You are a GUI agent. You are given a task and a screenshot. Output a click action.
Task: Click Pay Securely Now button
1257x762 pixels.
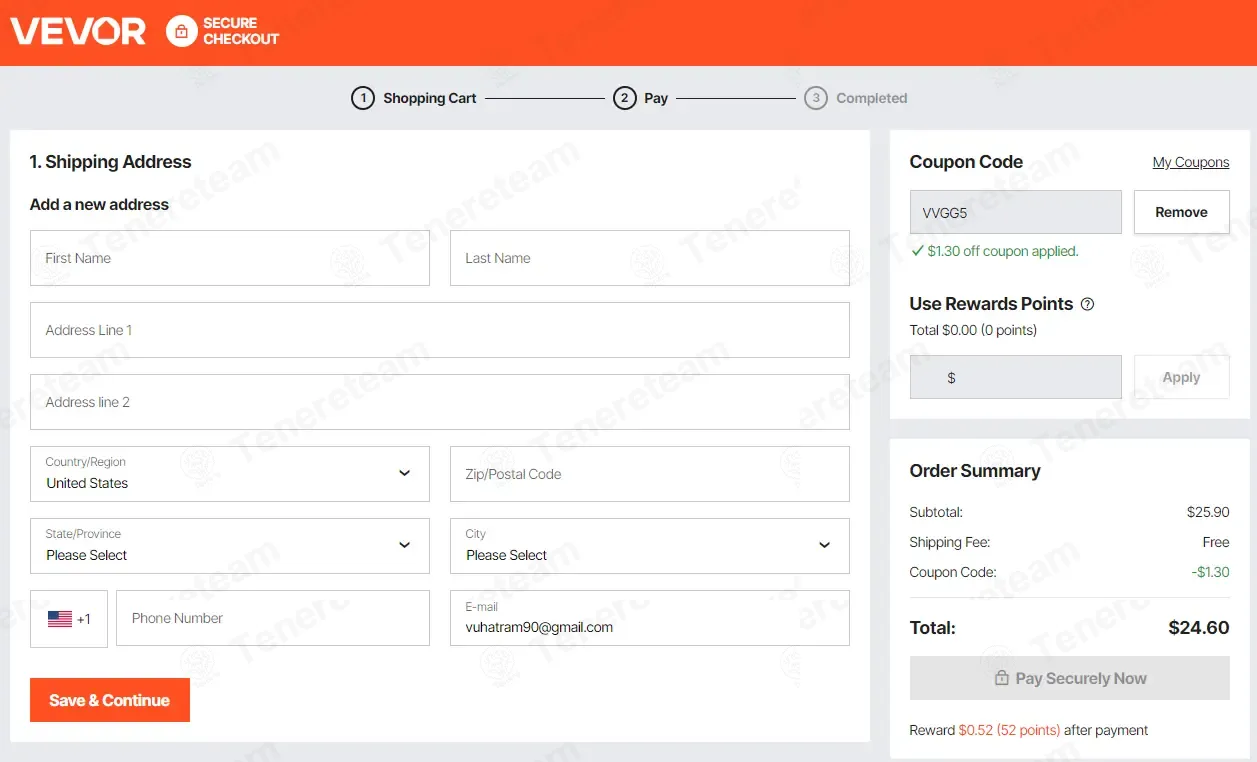[x=1070, y=678]
